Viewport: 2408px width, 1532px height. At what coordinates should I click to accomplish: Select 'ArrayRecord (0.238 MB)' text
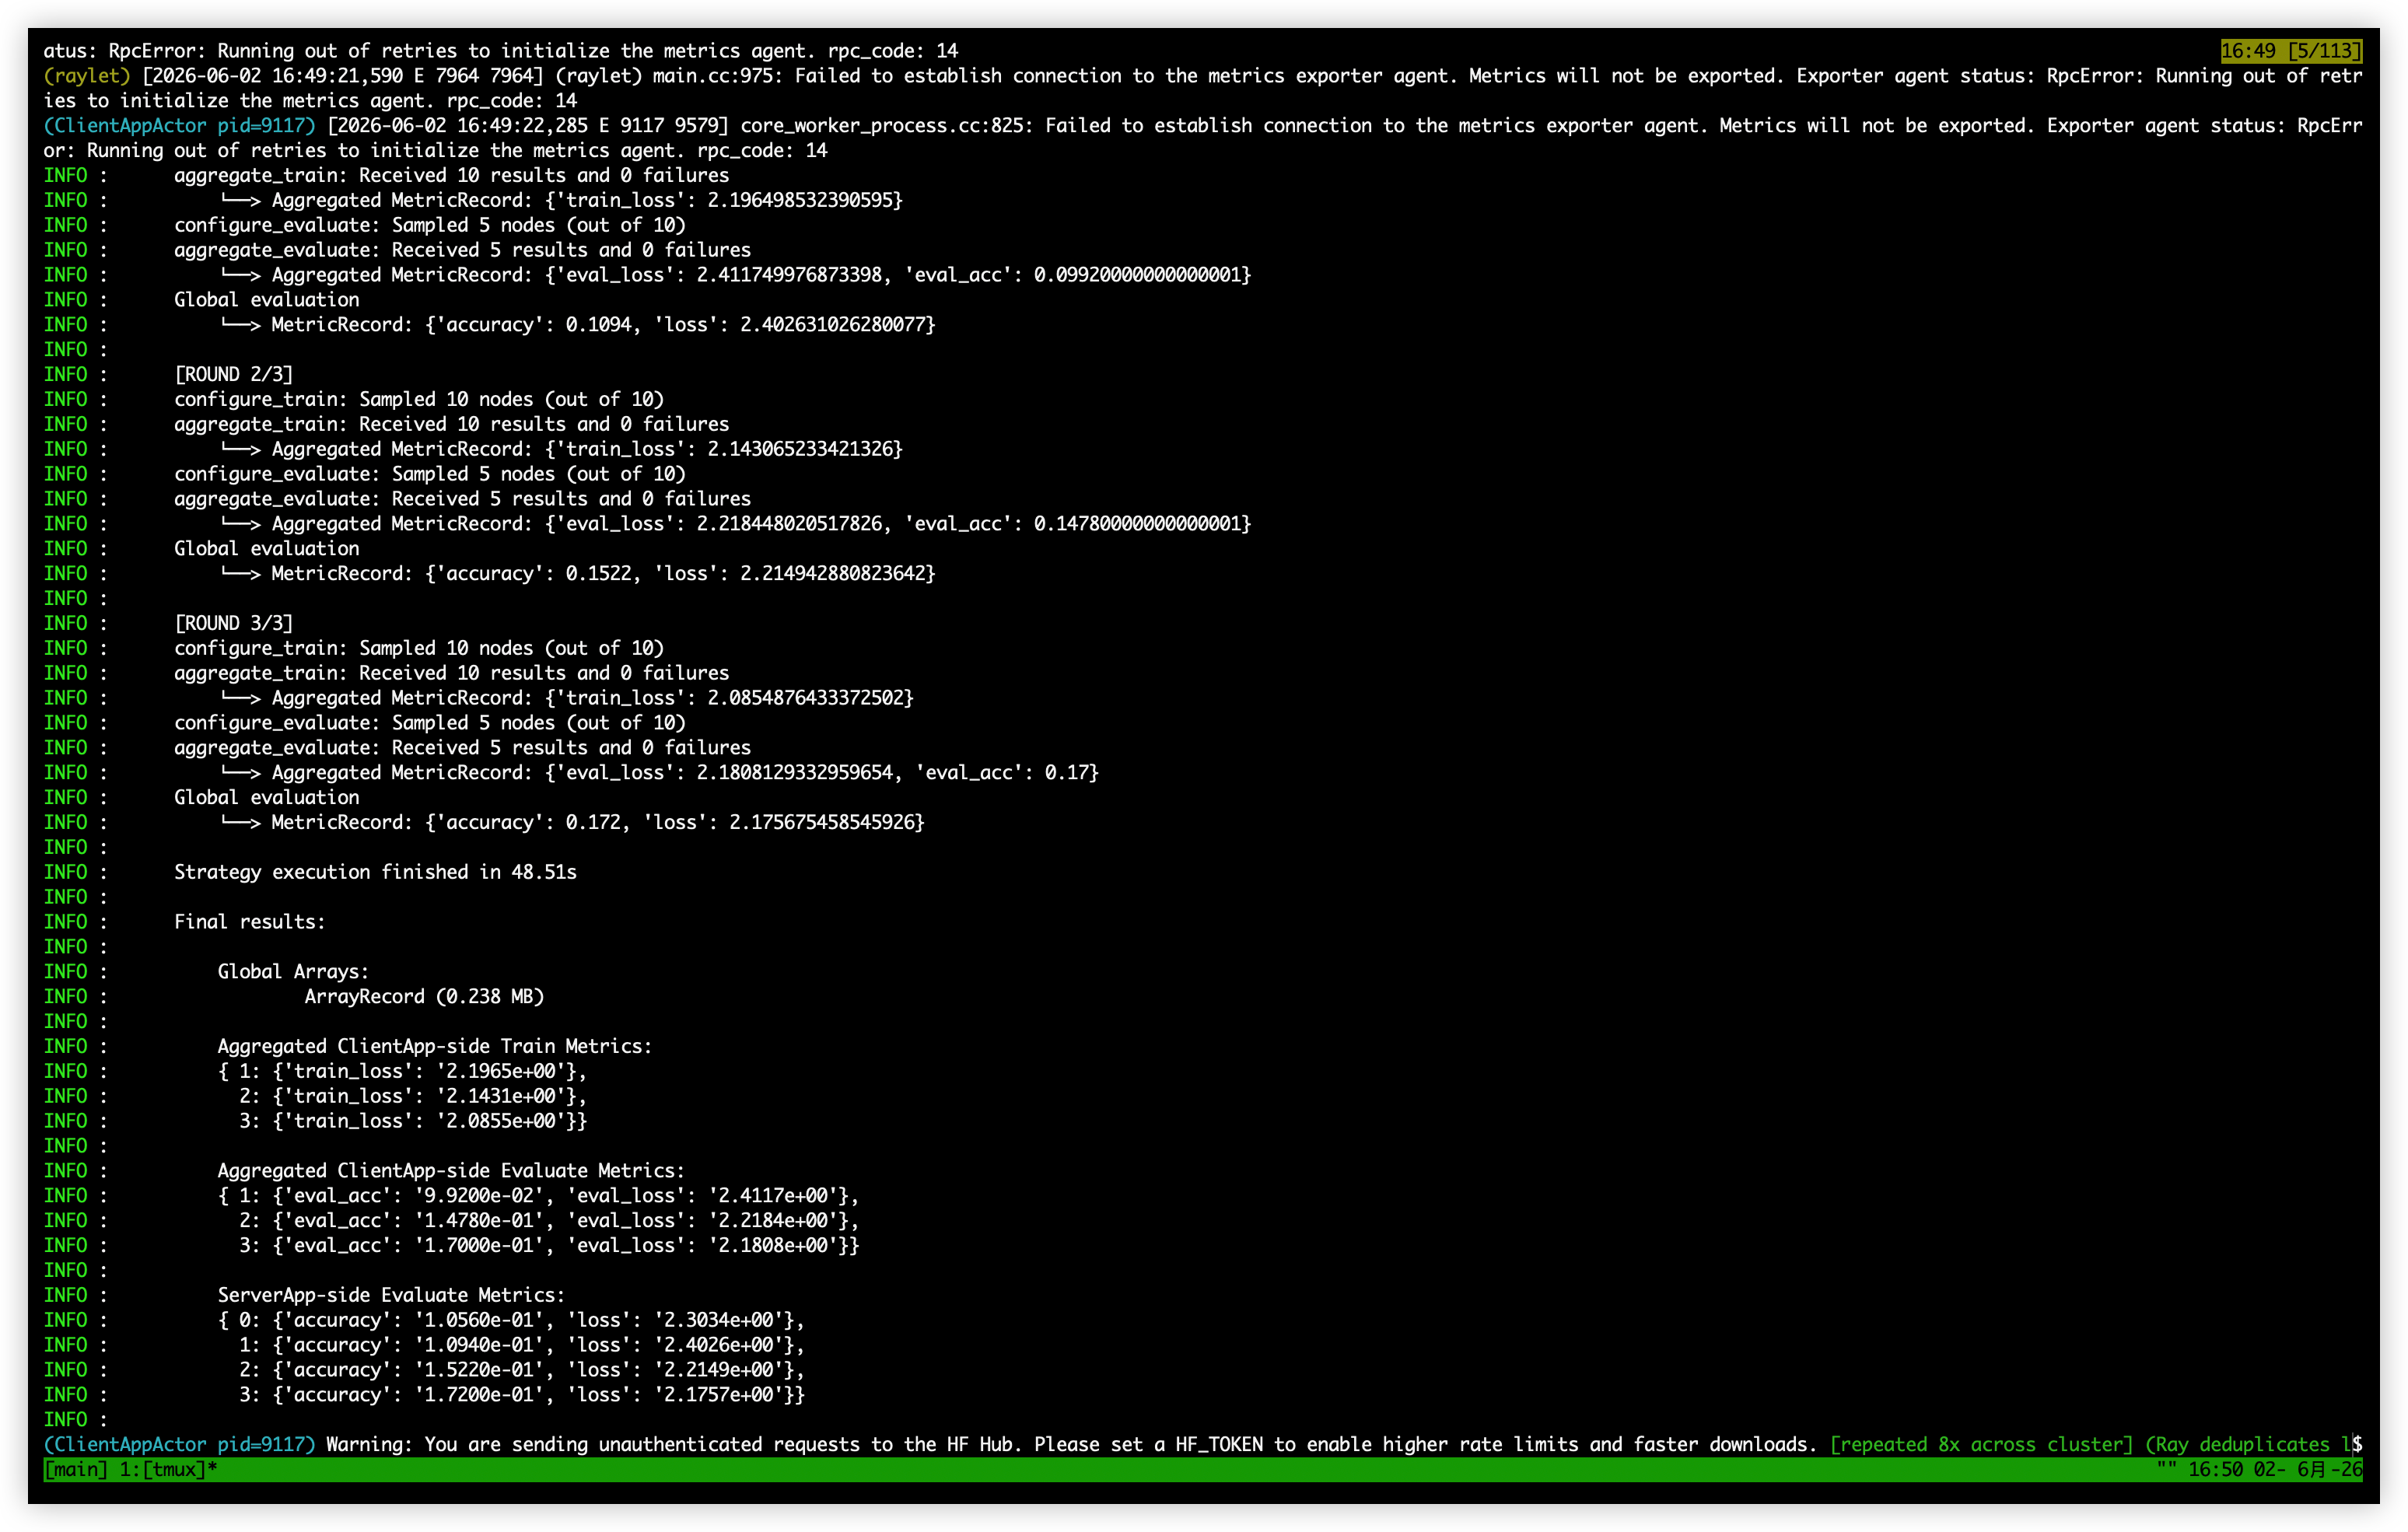(424, 997)
